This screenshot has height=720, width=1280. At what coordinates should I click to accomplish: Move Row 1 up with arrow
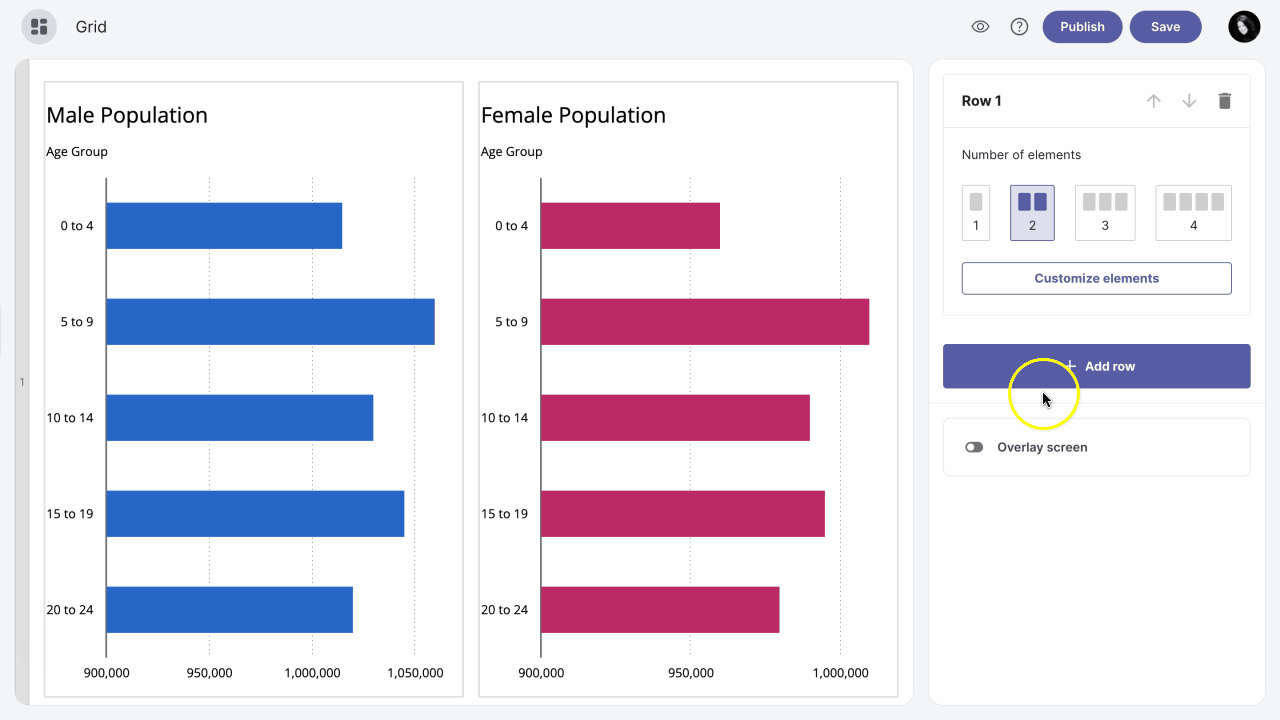tap(1153, 101)
